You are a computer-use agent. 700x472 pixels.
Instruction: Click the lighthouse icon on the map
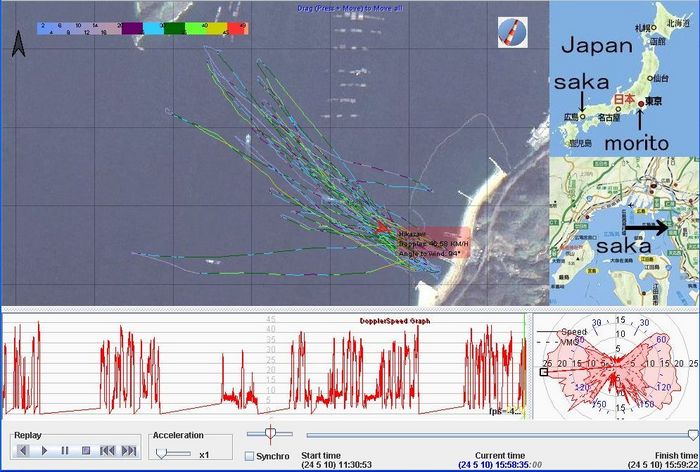(511, 32)
